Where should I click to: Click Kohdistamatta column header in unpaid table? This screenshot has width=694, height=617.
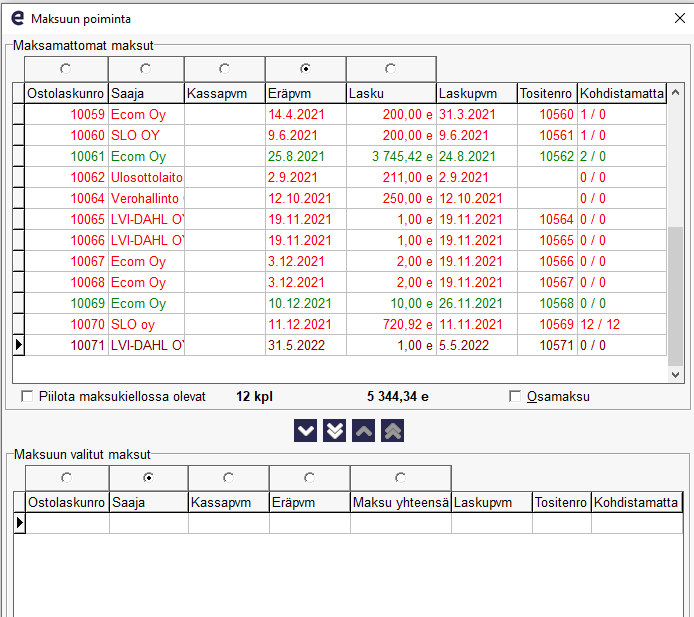click(622, 93)
